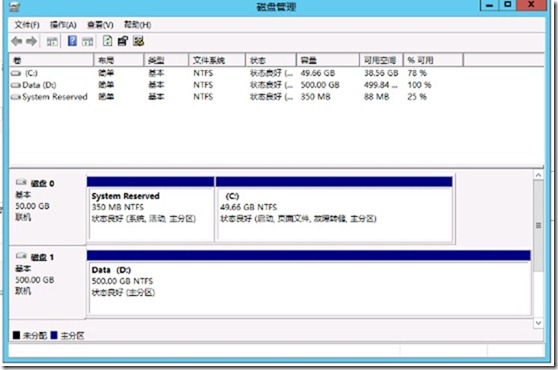Click the drive icon beside System Reserved row
558x370 pixels.
point(16,97)
